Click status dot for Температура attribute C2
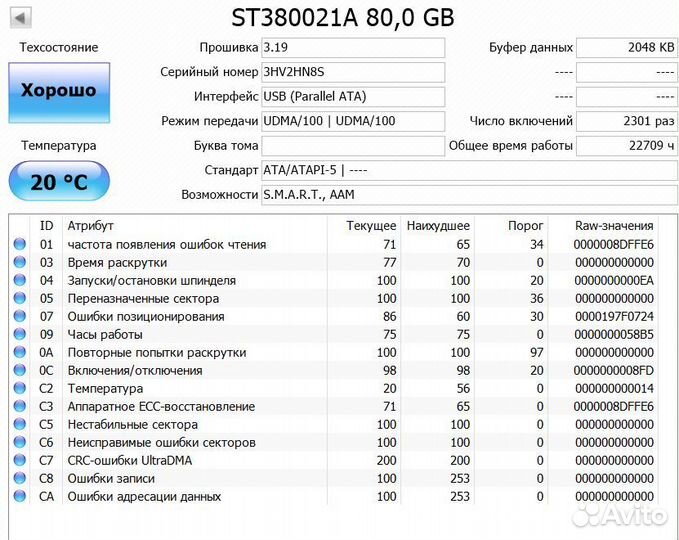Screen dimensions: 679x540 (x=19, y=388)
